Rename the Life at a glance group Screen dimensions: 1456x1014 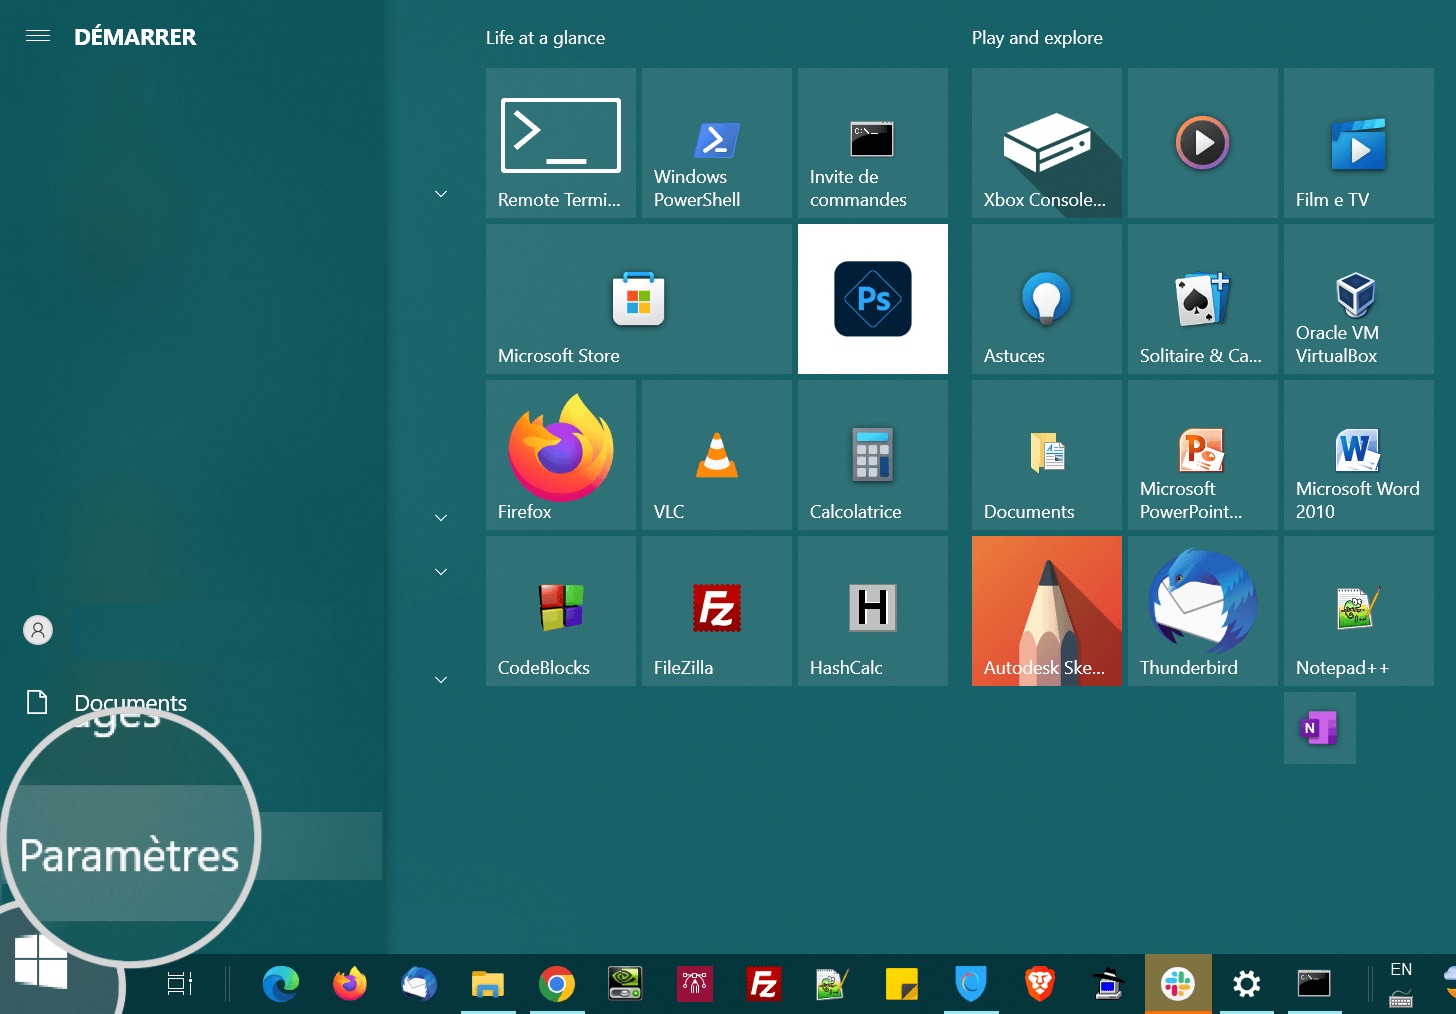pos(545,38)
